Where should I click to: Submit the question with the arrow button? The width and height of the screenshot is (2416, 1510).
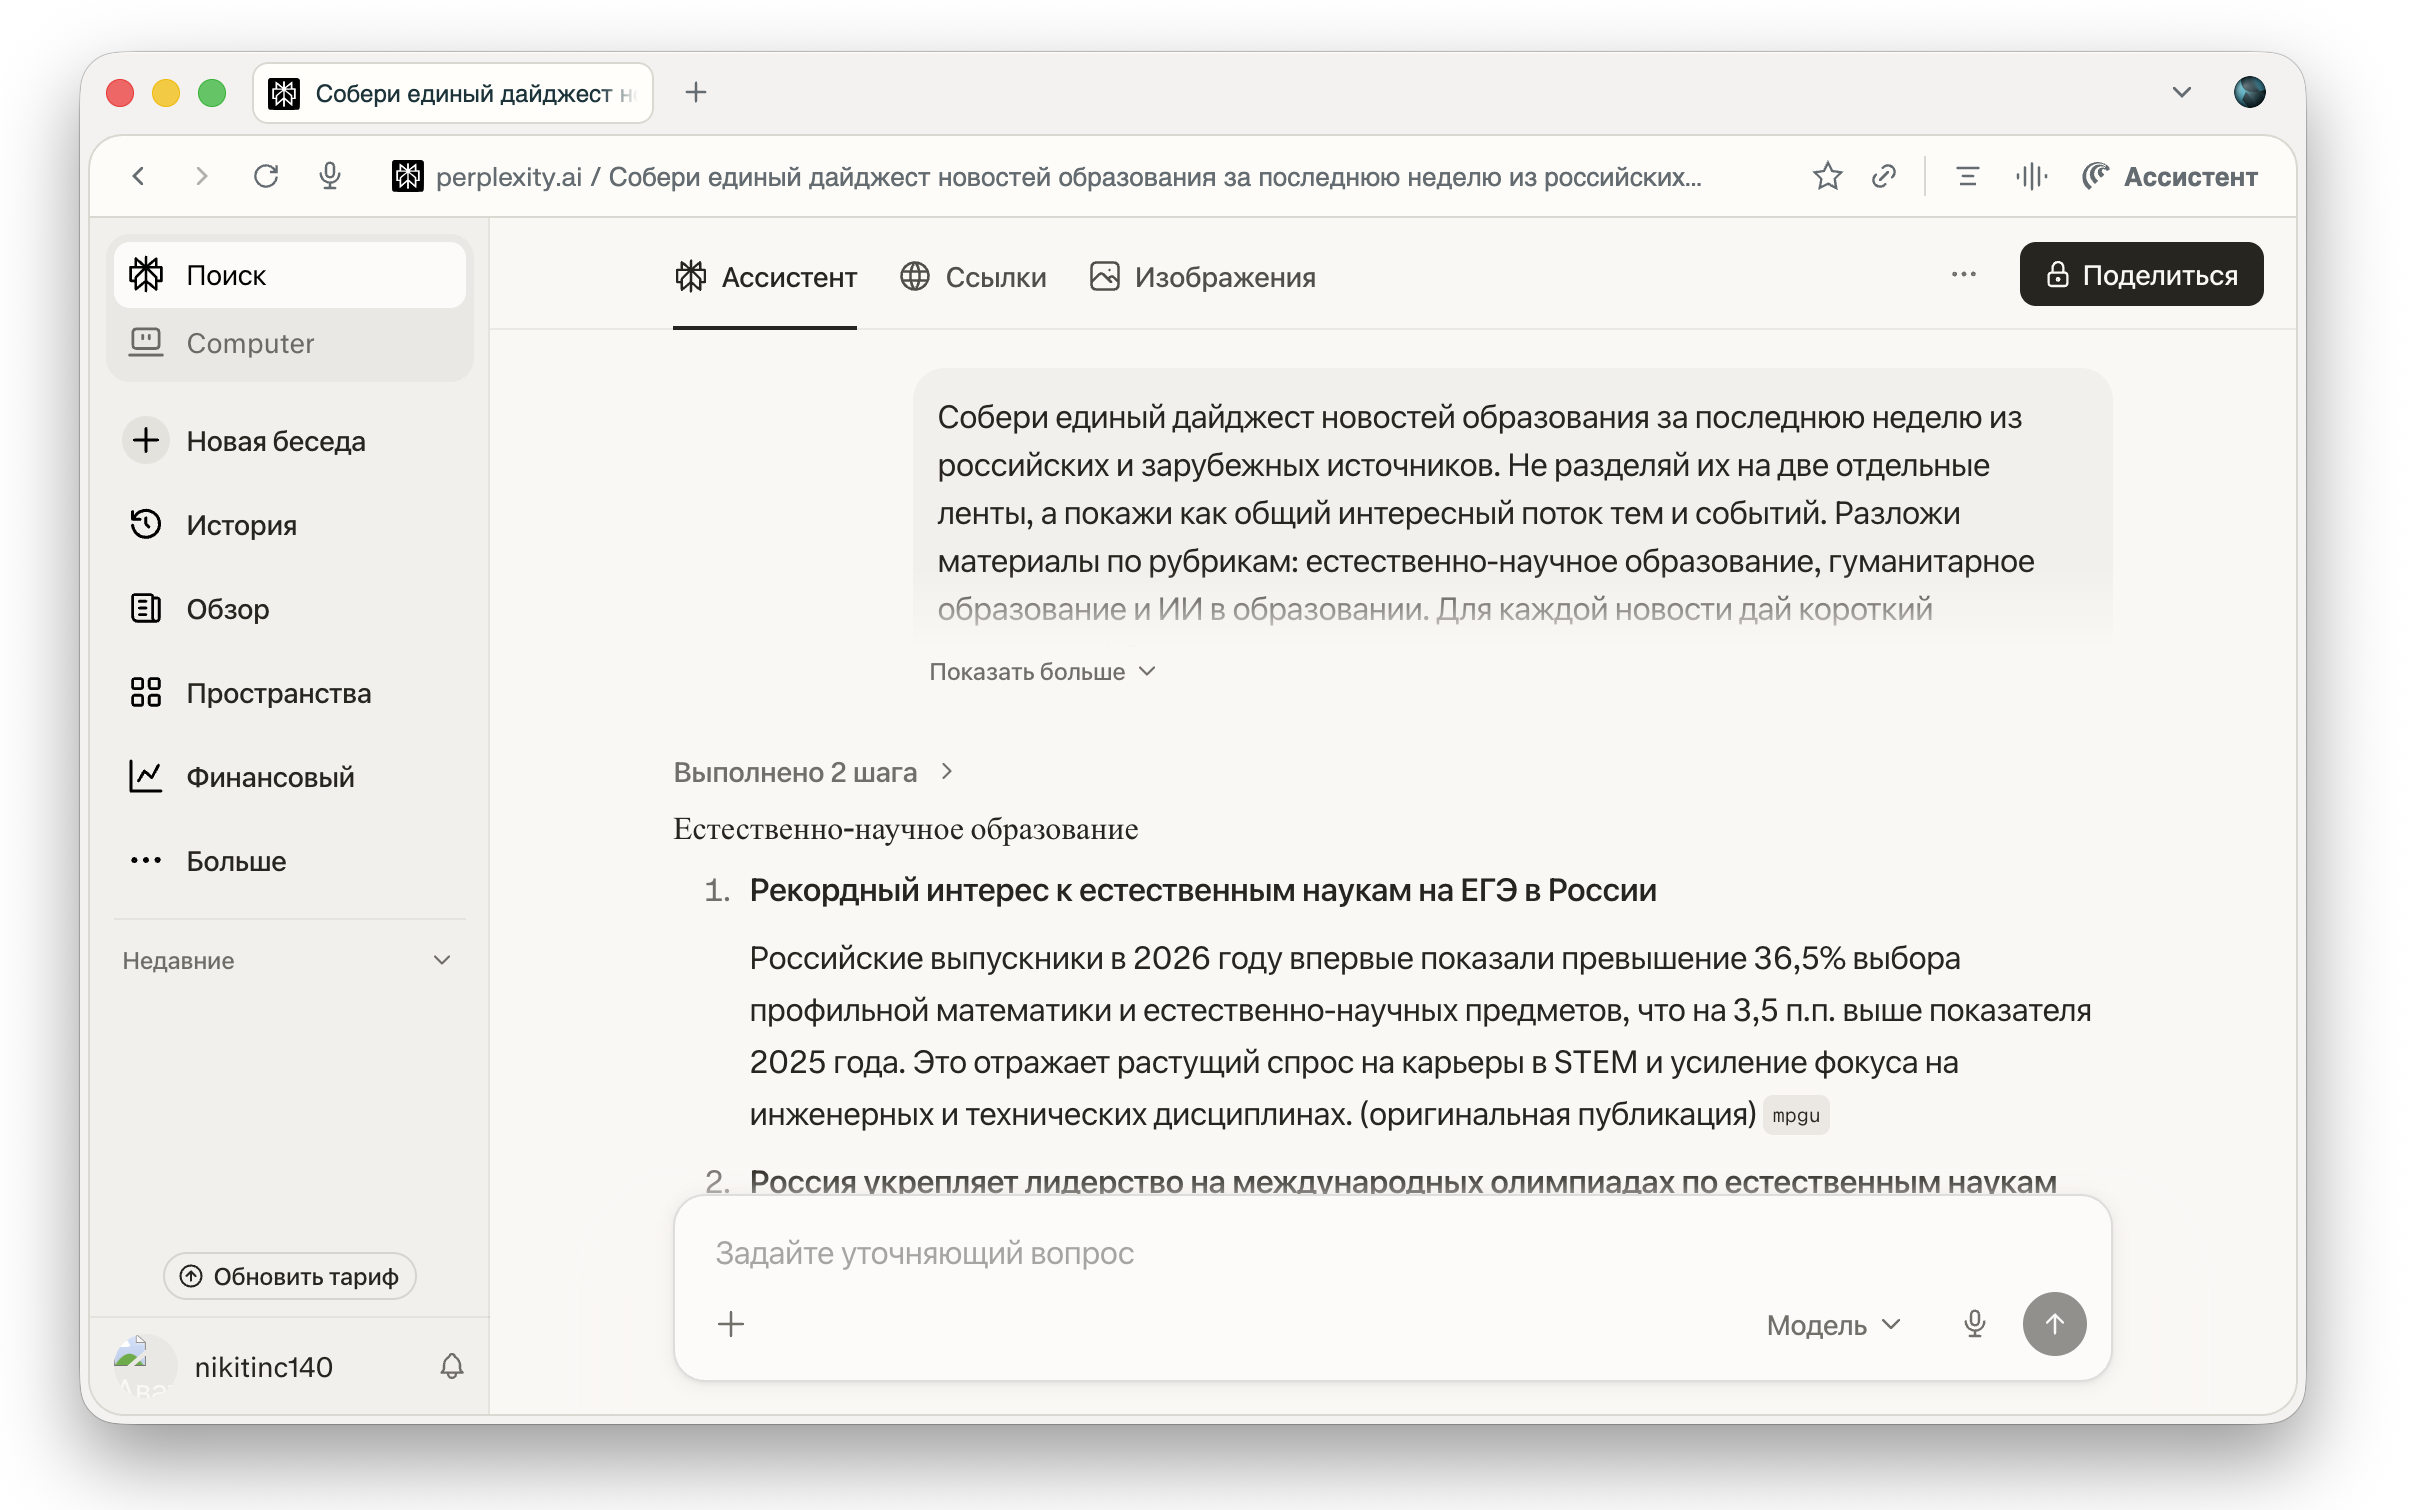2054,1324
